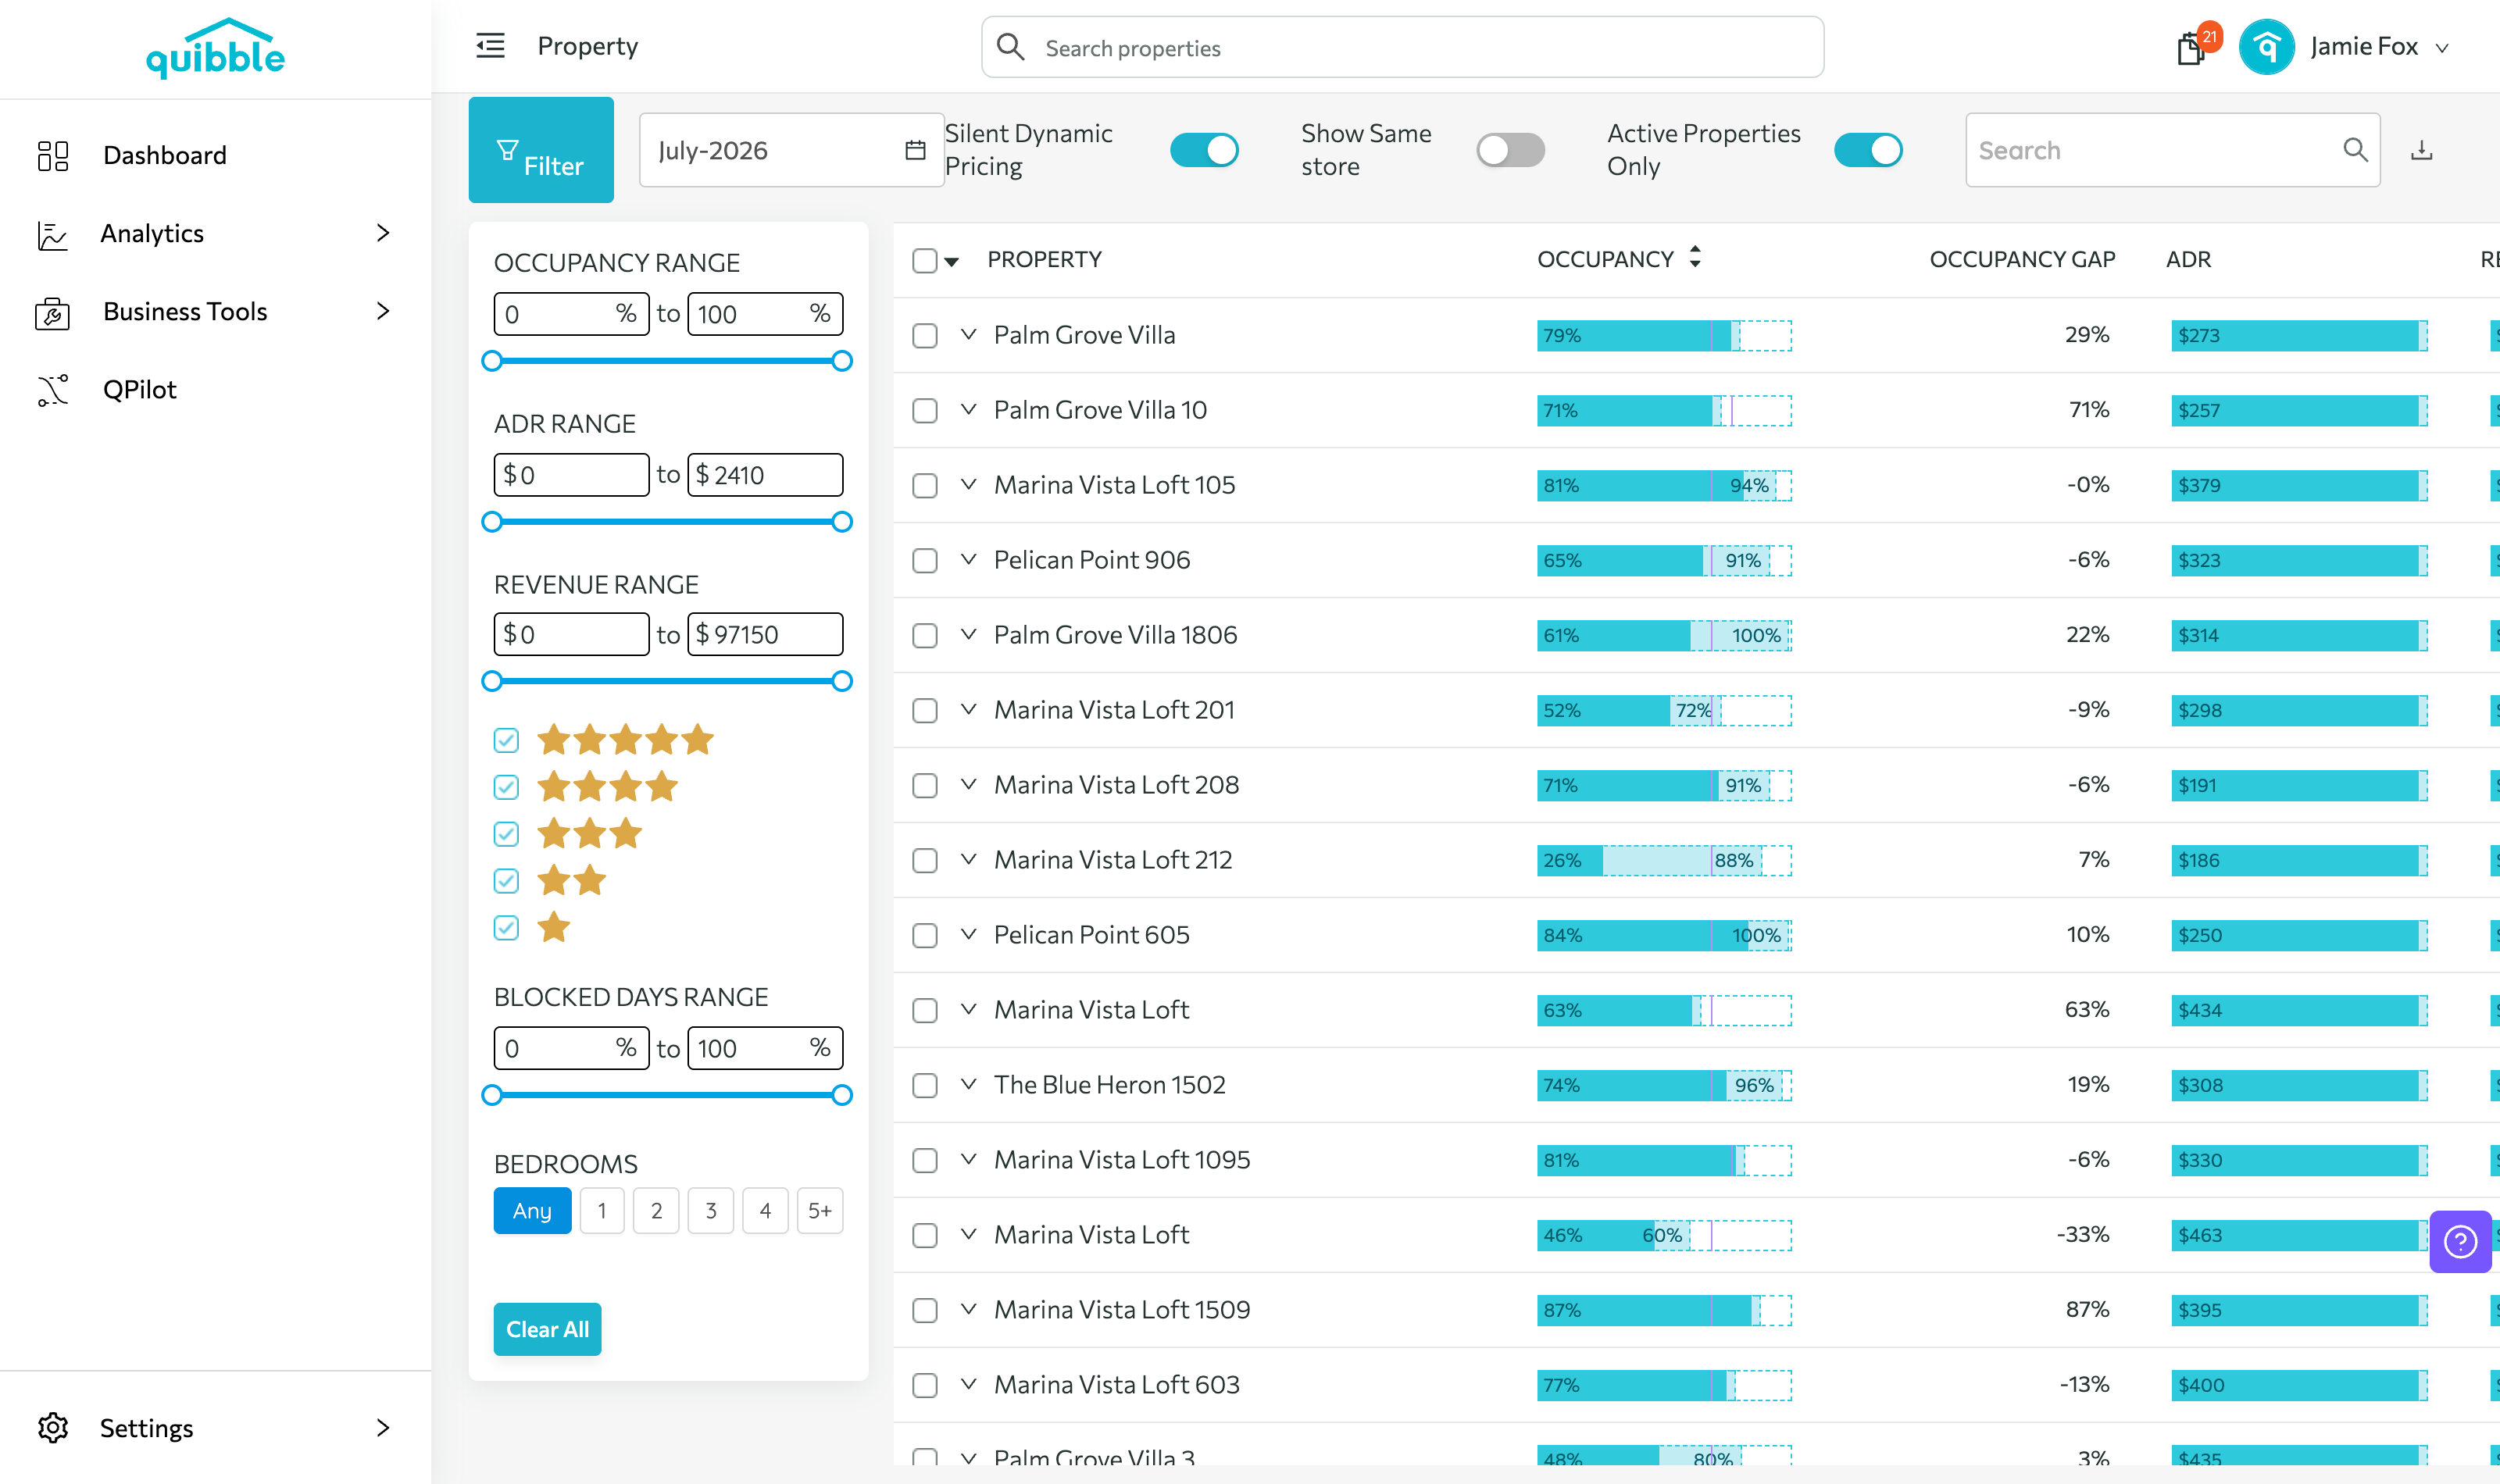The height and width of the screenshot is (1484, 2500).
Task: Click the Dashboard grid icon
Action: point(53,155)
